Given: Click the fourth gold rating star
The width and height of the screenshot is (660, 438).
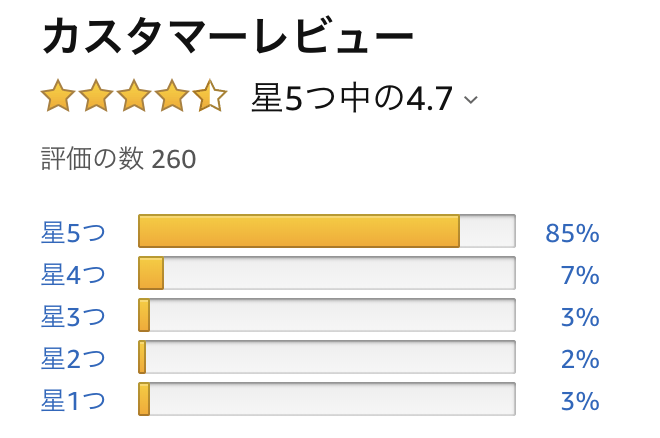Looking at the screenshot, I should click(172, 96).
